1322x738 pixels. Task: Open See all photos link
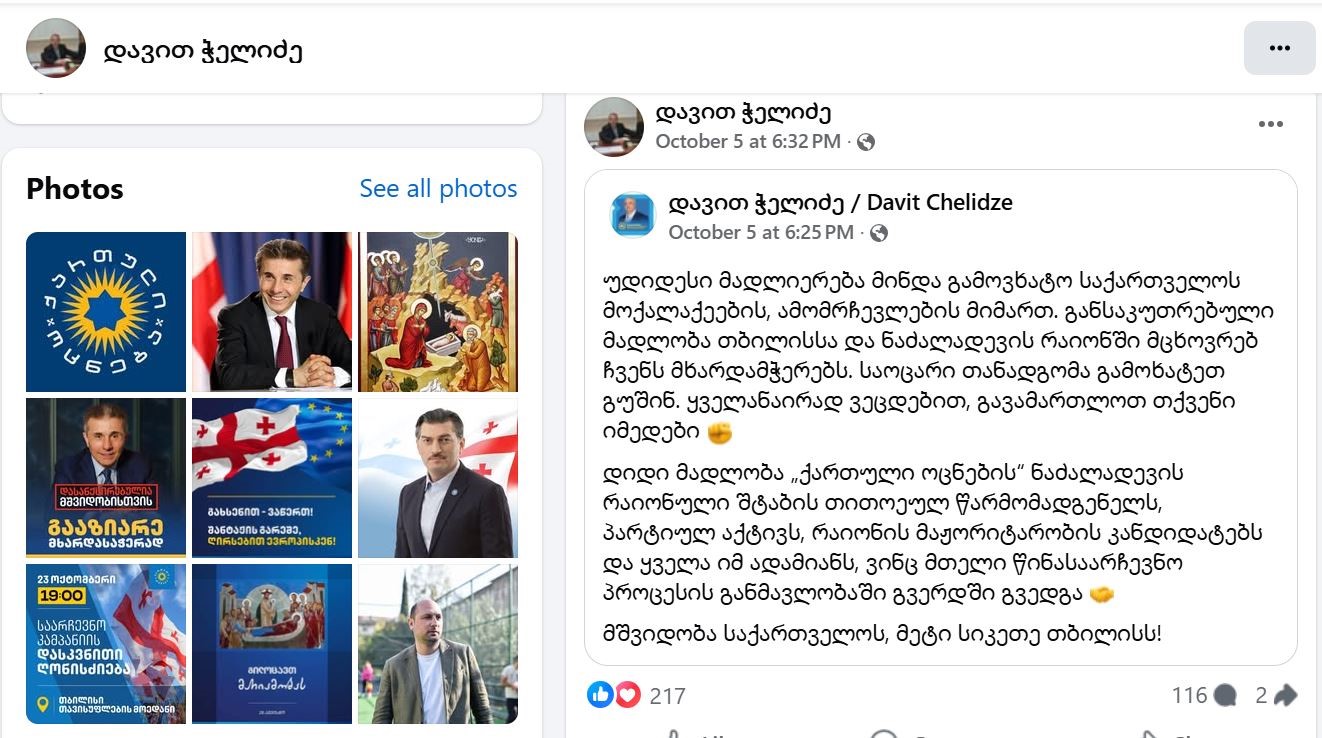[438, 188]
